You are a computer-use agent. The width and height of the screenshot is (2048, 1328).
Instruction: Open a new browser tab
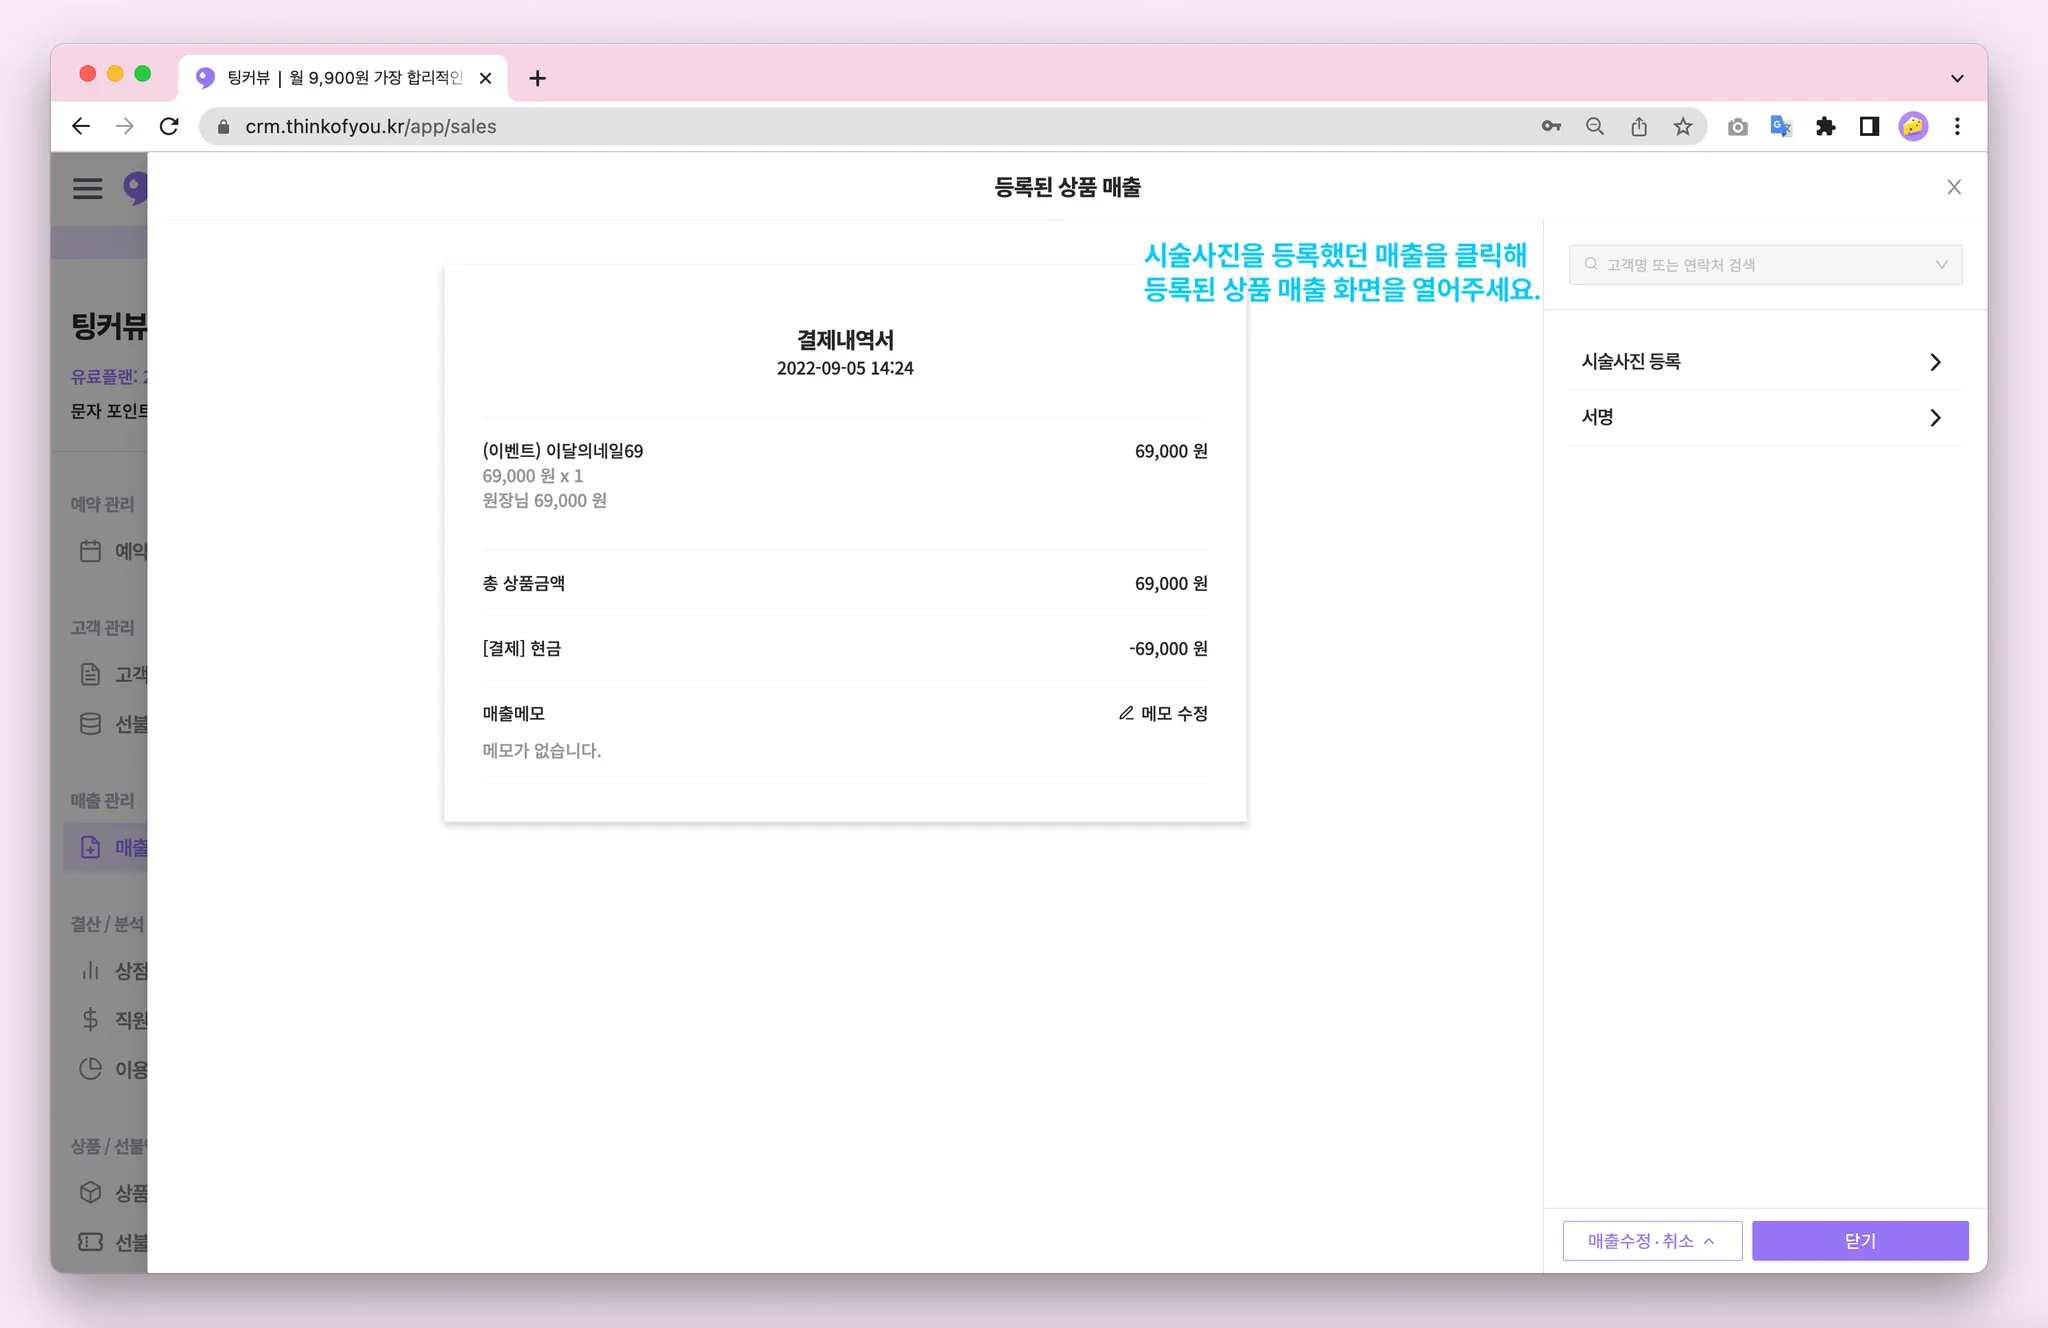pos(538,78)
